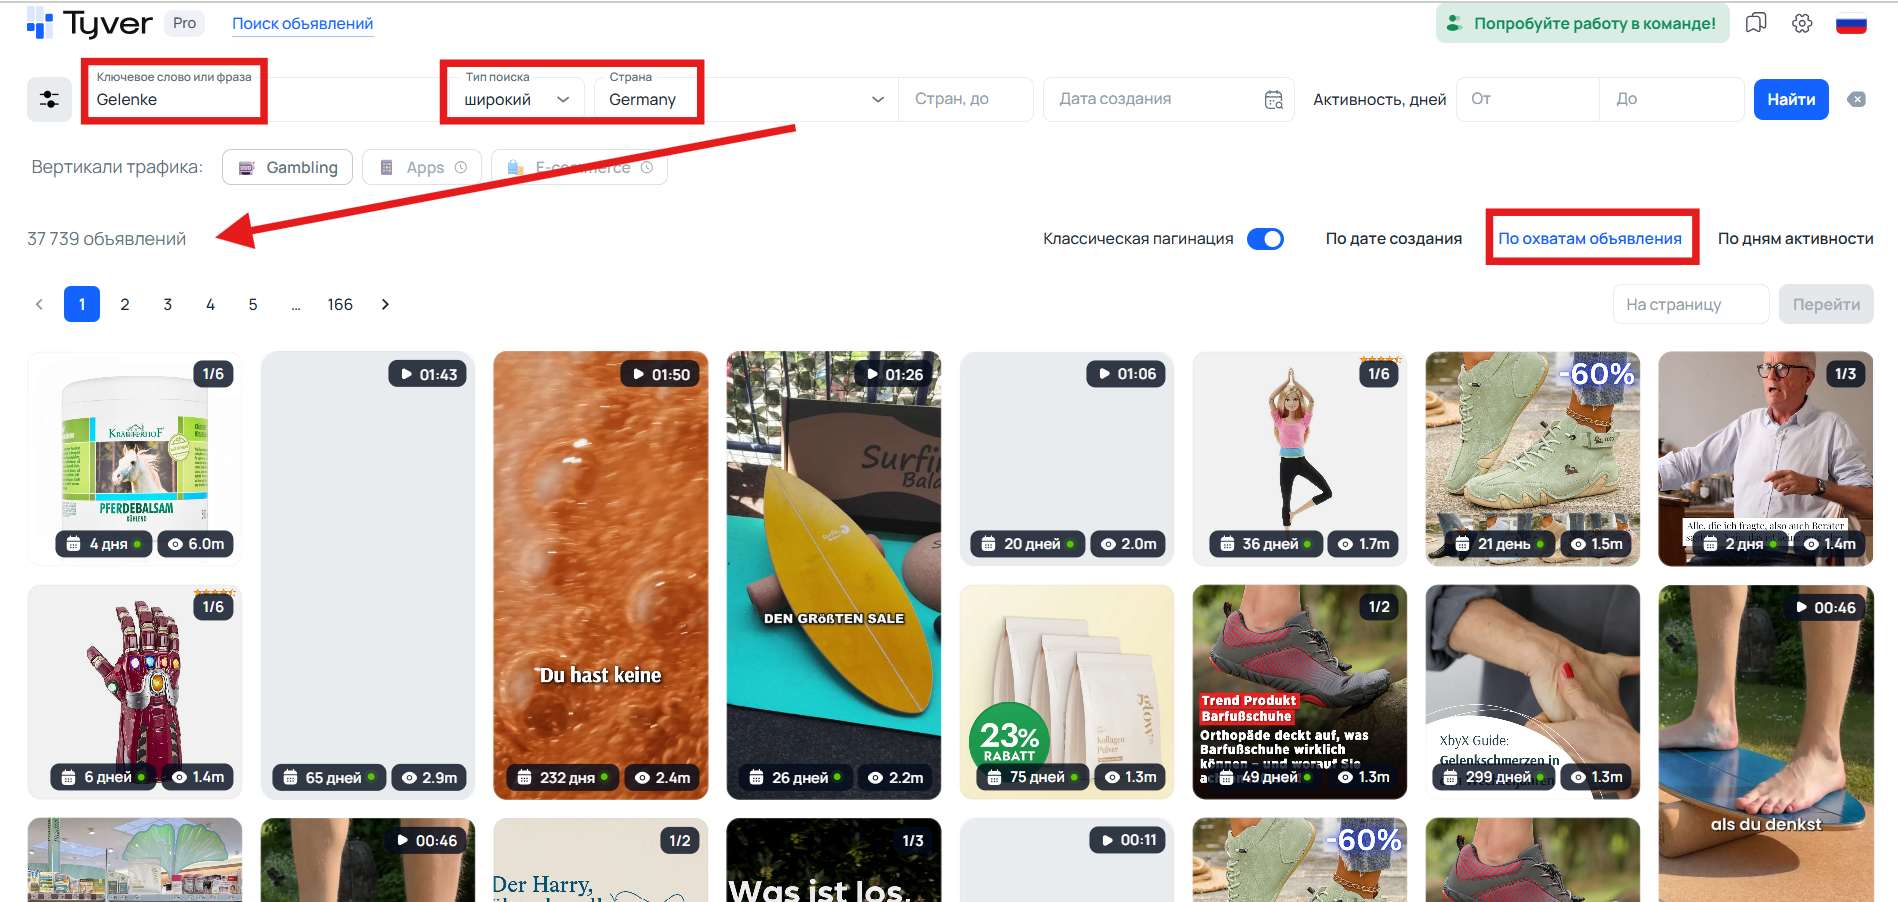Screen dimensions: 1898x902
Task: Select the Apps traffic vertical
Action: point(421,167)
